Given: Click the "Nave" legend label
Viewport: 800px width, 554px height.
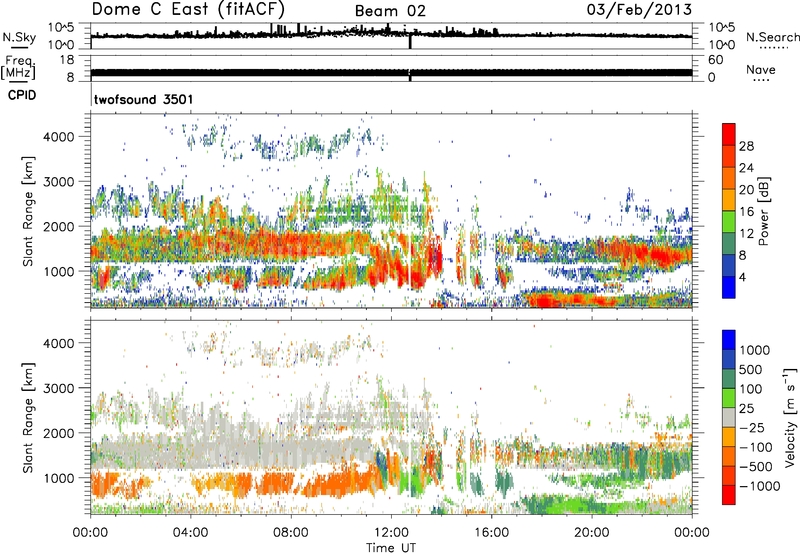Looking at the screenshot, I should coord(761,69).
